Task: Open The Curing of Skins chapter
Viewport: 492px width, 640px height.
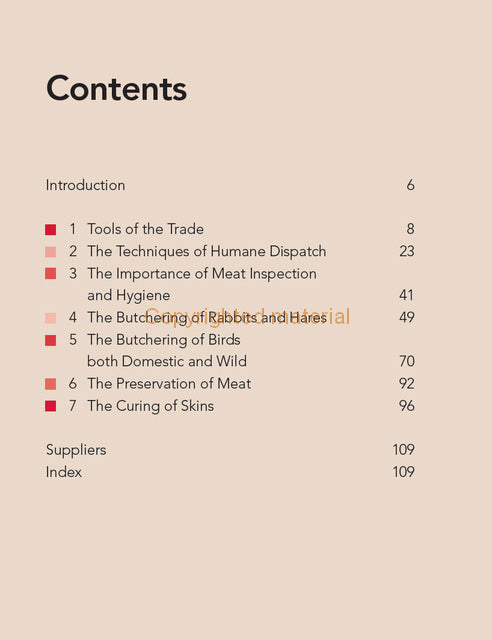Action: pos(150,406)
